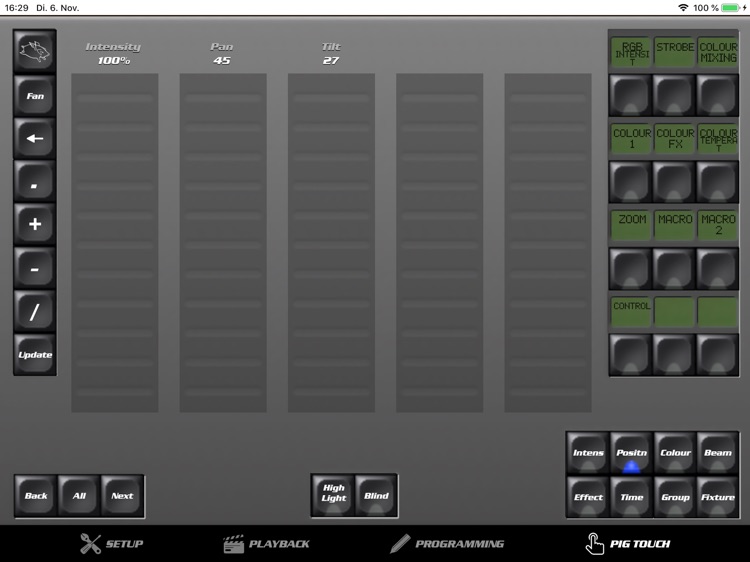Click the Back button
Viewport: 750px width, 562px height.
[x=36, y=496]
